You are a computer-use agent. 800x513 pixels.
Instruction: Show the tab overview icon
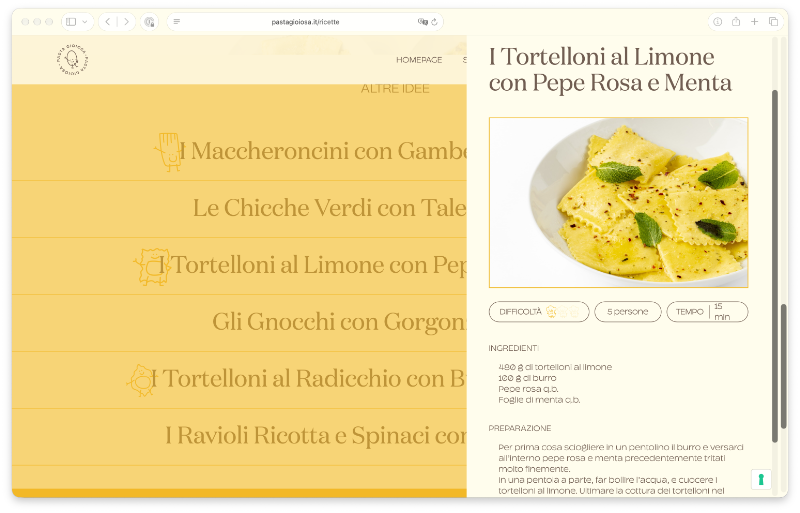coord(773,21)
